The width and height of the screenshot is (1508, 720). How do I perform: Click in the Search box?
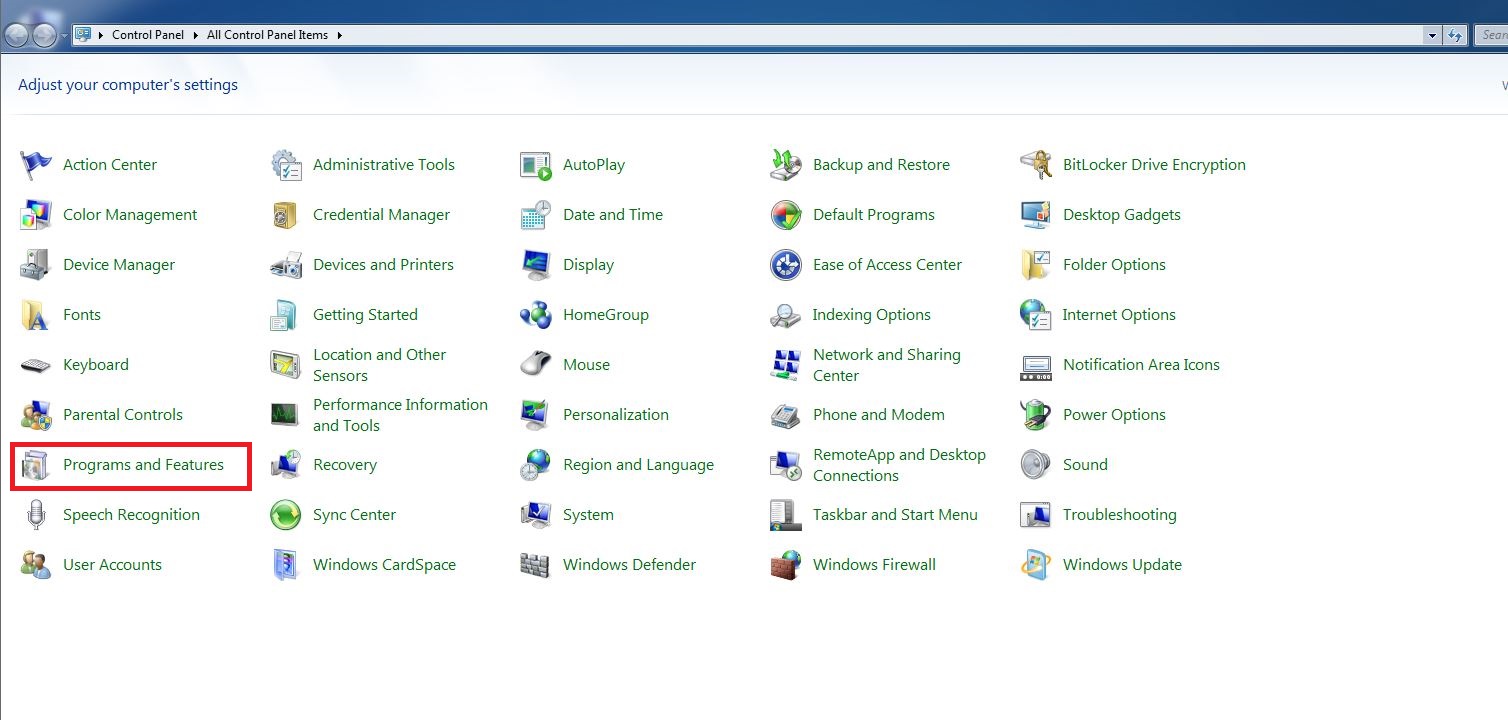point(1491,35)
